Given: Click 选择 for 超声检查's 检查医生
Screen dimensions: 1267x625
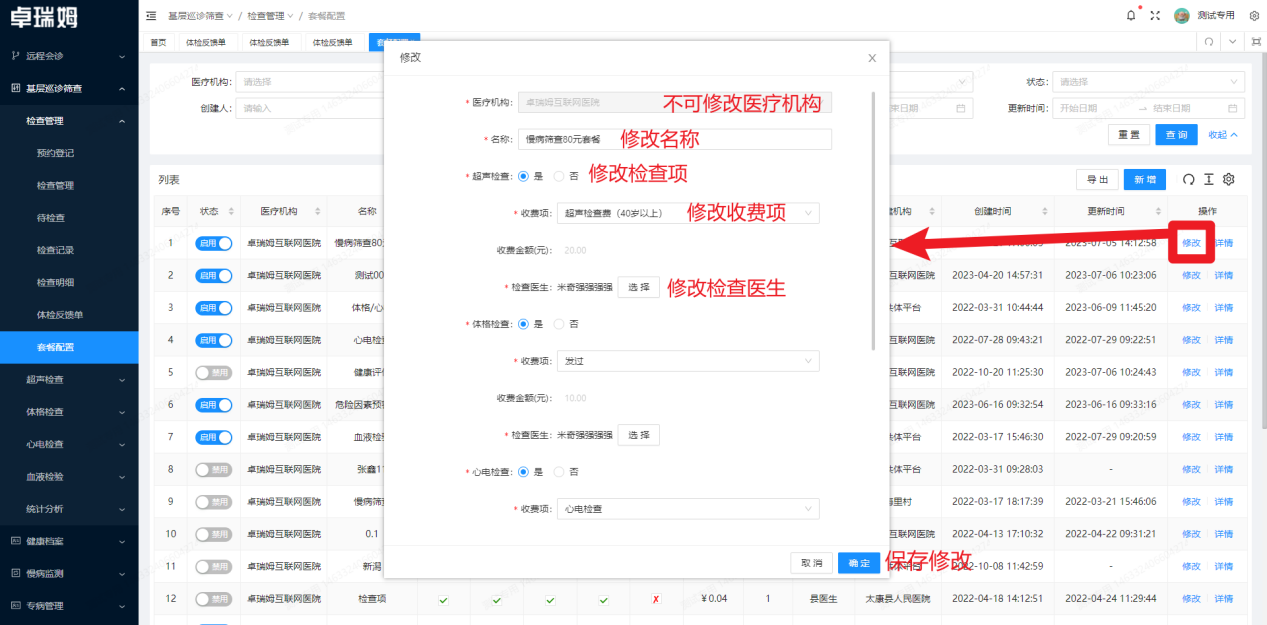Looking at the screenshot, I should (x=638, y=287).
